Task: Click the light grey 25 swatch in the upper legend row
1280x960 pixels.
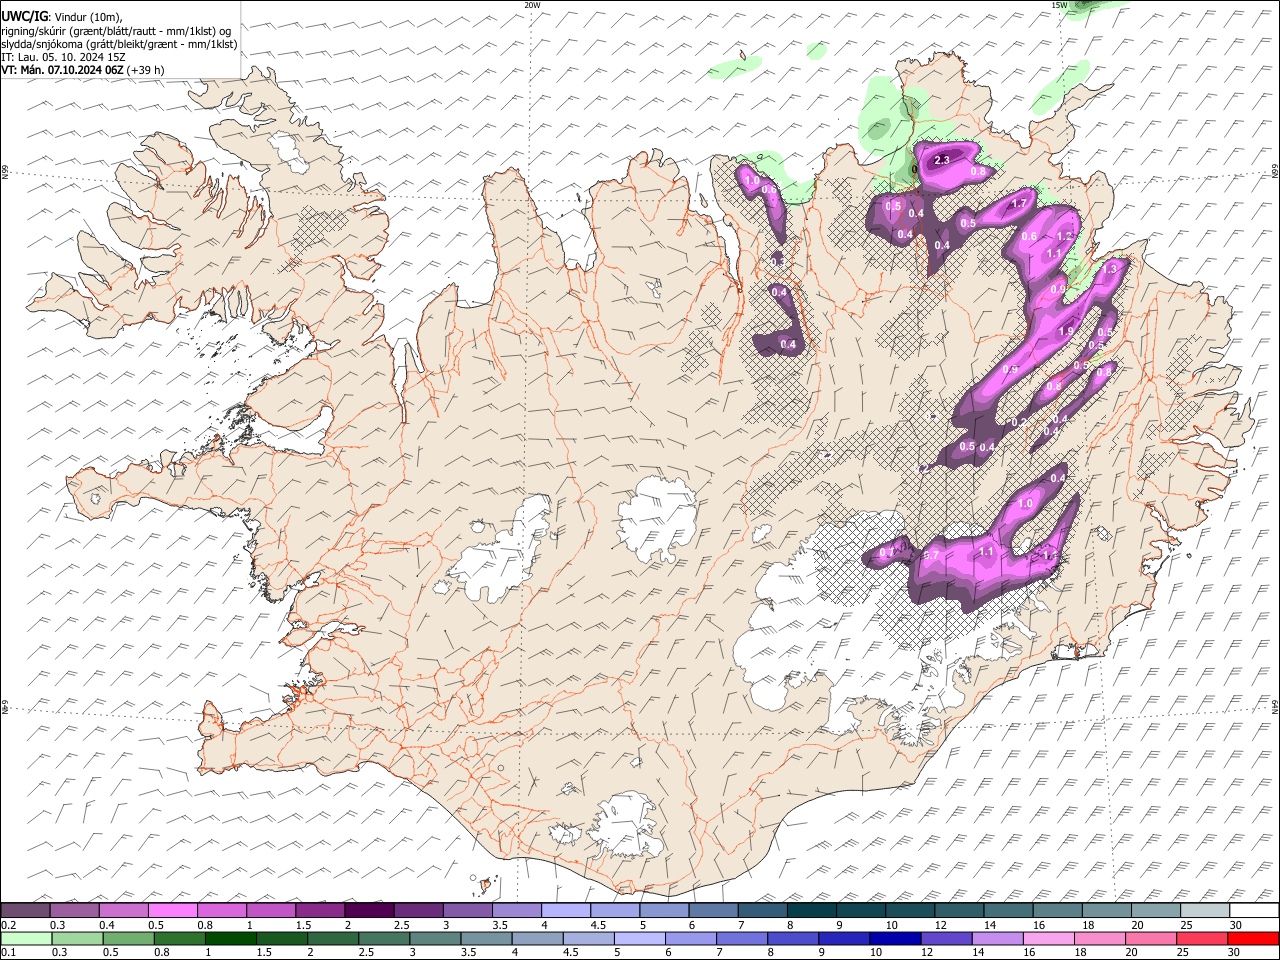Action: point(1204,910)
